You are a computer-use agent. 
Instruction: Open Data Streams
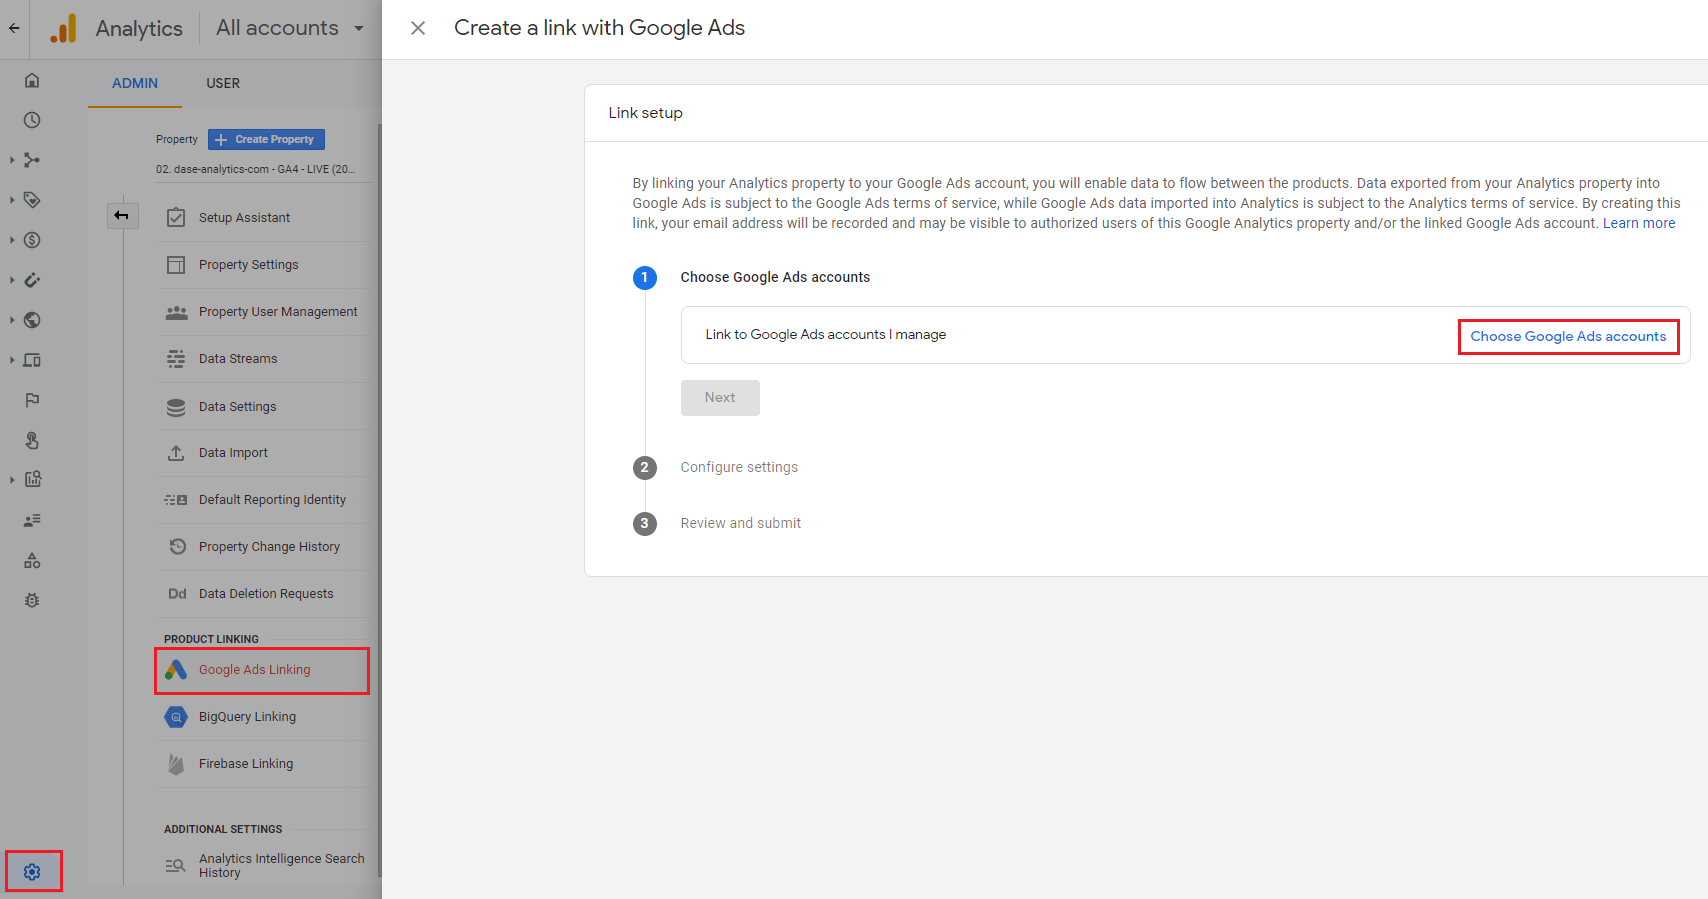coord(263,359)
